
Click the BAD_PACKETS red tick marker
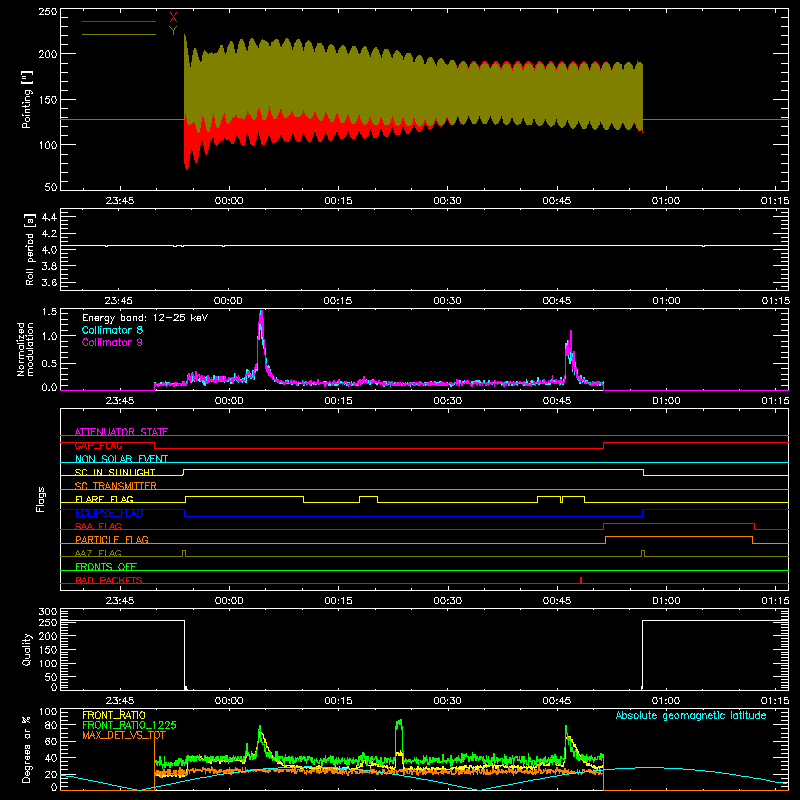coord(581,580)
